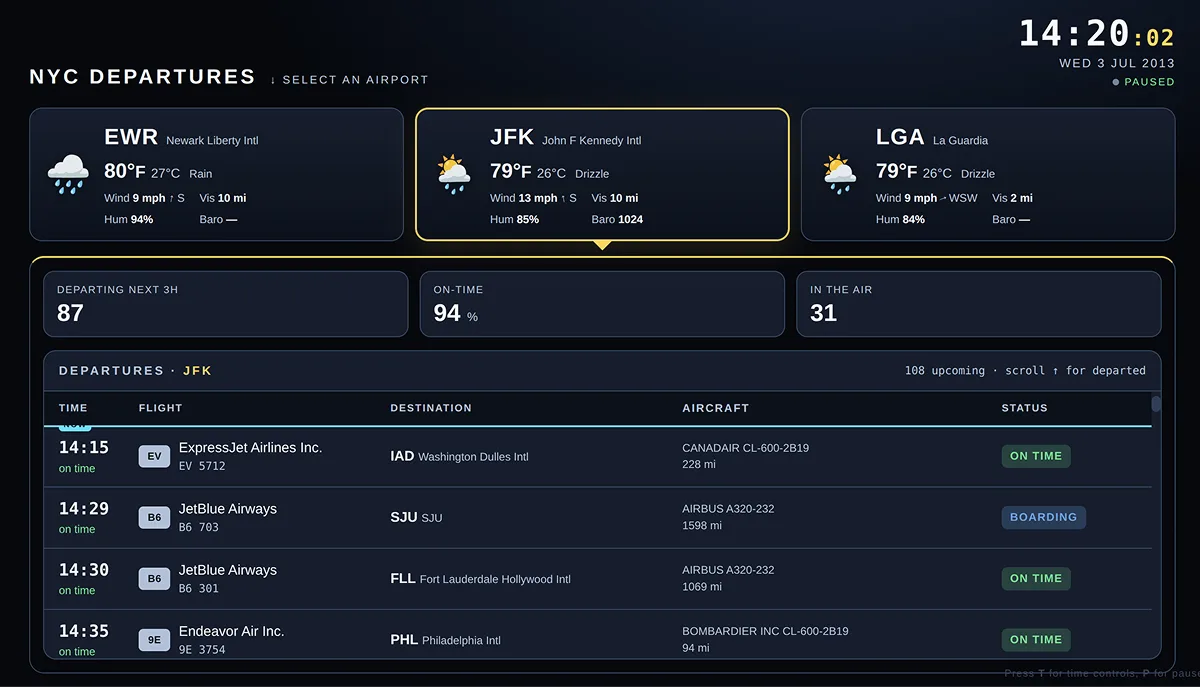
Task: Click the In The Air 31 stat card
Action: [979, 304]
